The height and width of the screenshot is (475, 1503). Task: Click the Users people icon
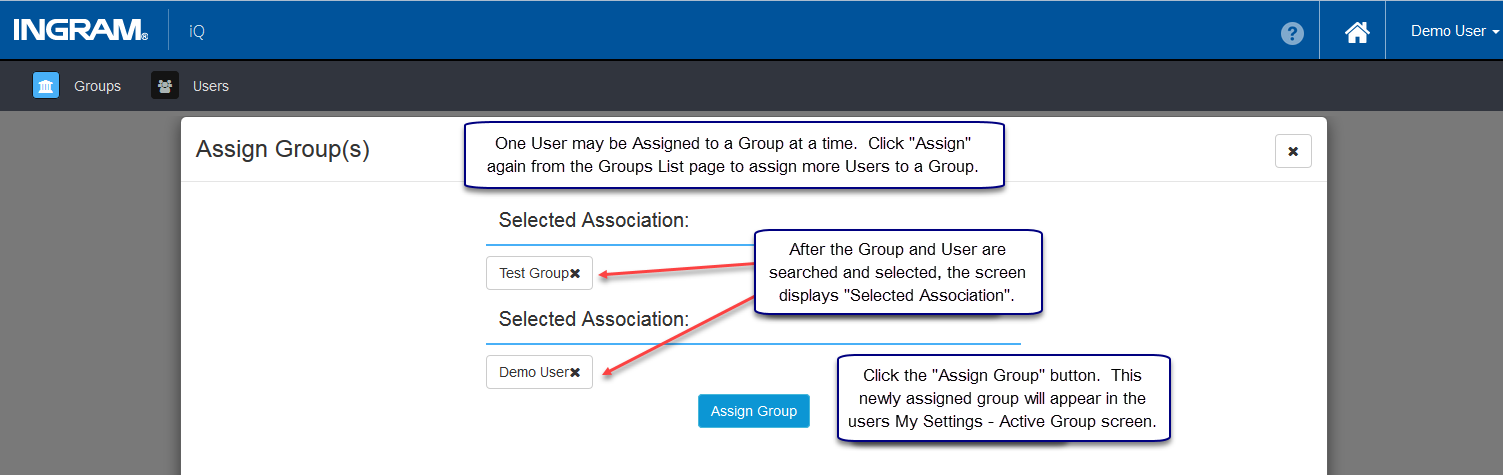click(165, 86)
